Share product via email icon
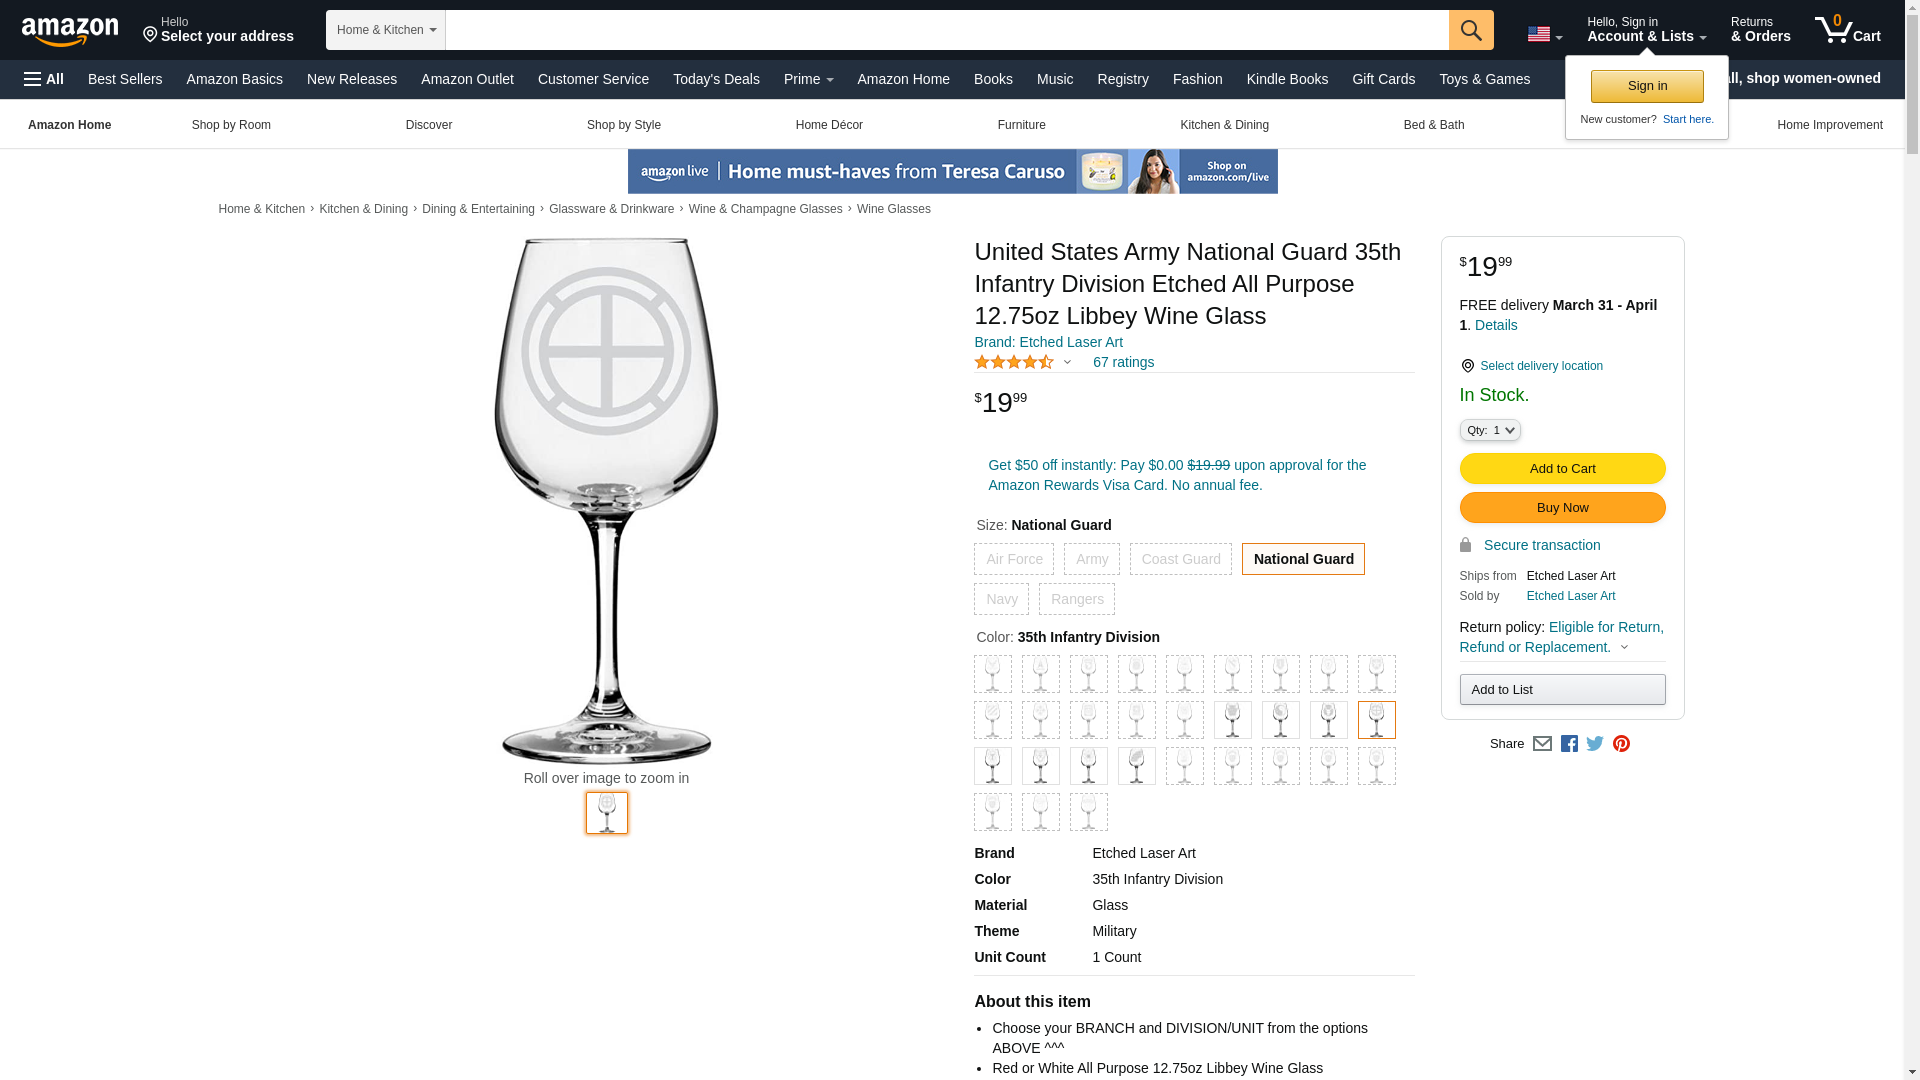Viewport: 1920px width, 1080px height. 1542,744
